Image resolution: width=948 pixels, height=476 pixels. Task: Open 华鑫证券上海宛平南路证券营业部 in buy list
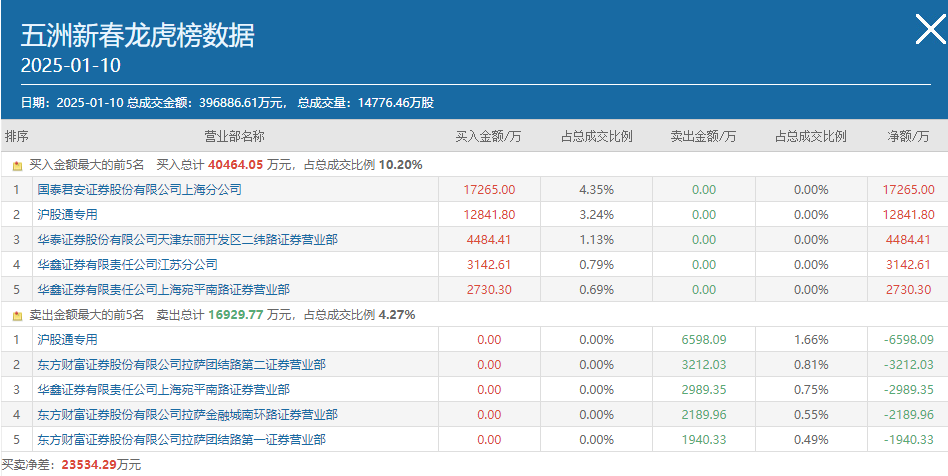coord(163,290)
